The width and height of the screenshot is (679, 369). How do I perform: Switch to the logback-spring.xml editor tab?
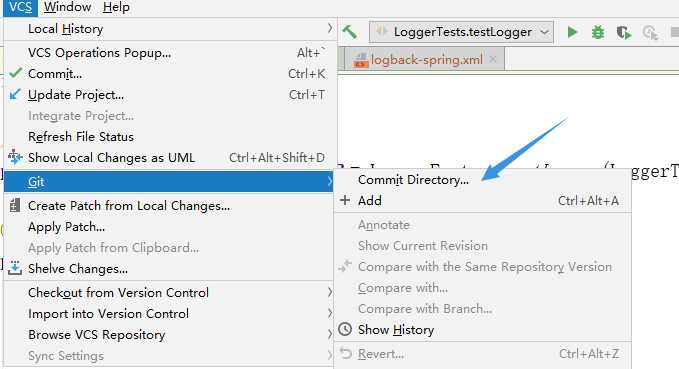pyautogui.click(x=427, y=60)
